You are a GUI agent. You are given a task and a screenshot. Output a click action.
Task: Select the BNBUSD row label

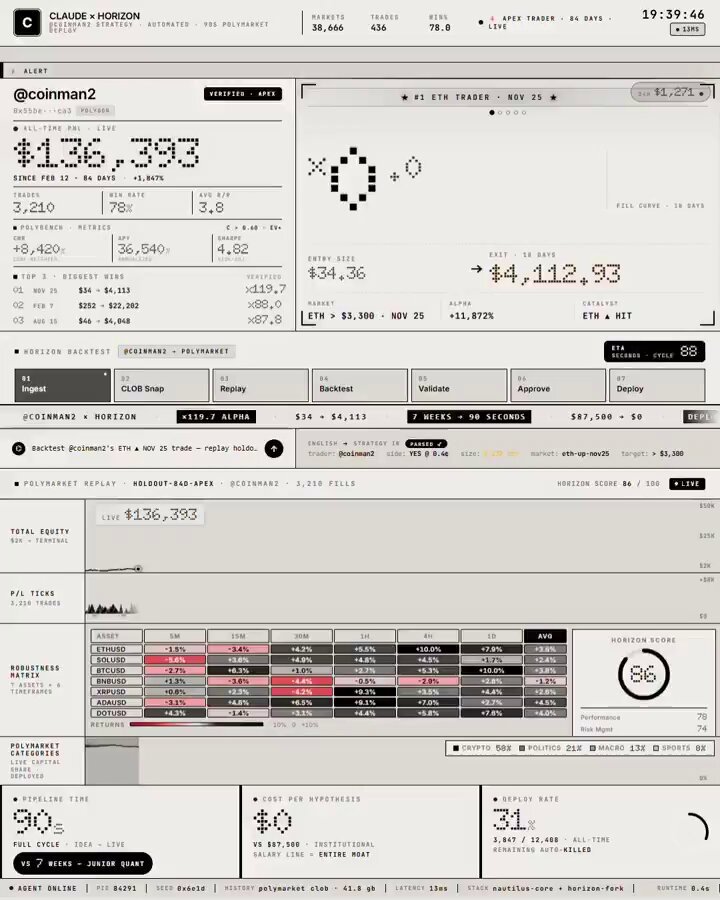point(117,681)
